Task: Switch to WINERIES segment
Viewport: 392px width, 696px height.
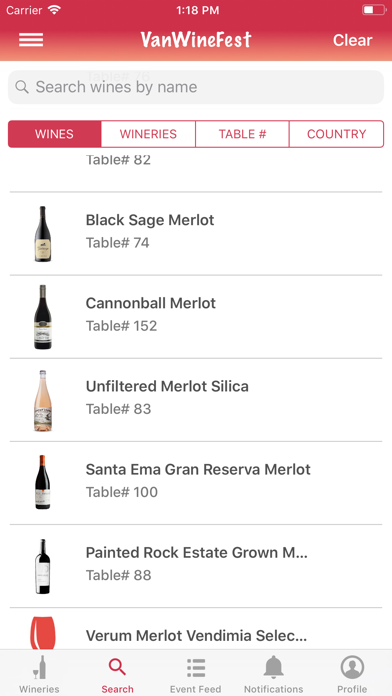Action: [x=148, y=134]
